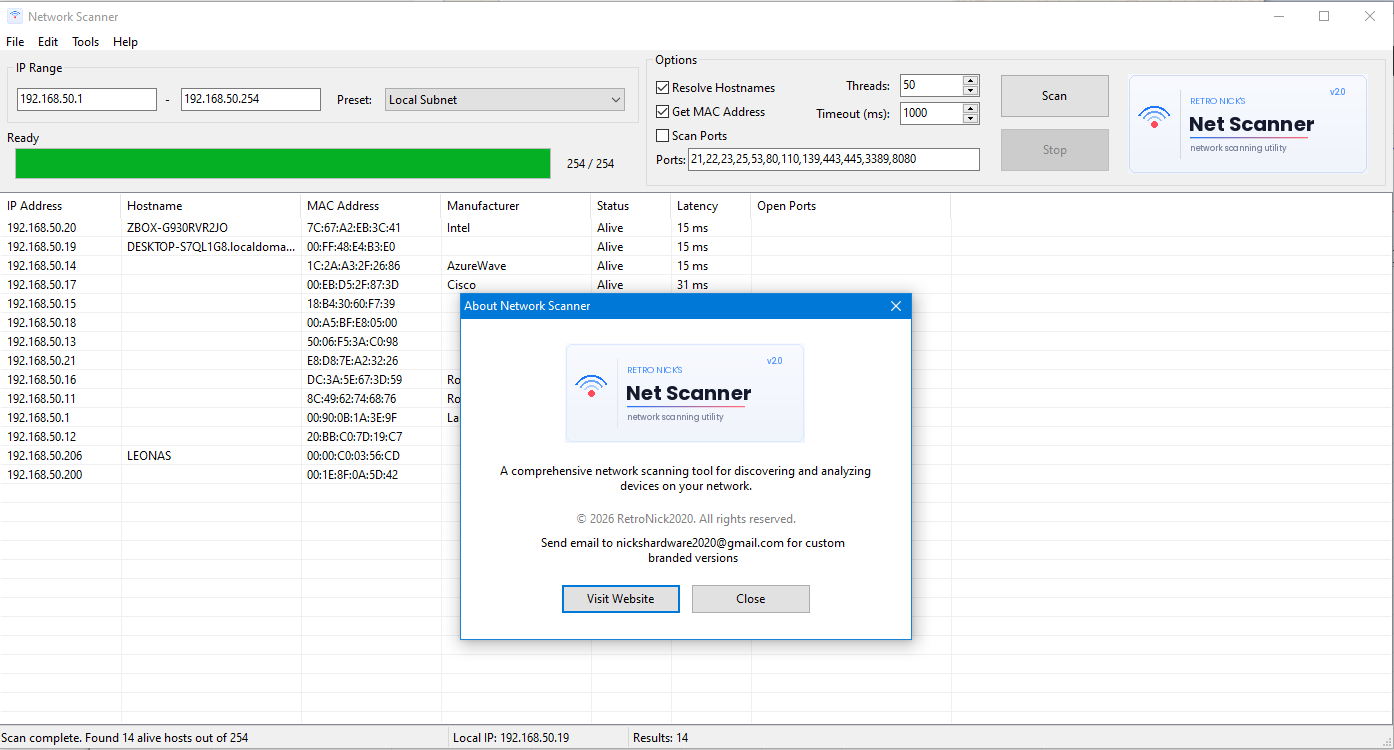The height and width of the screenshot is (750, 1394).
Task: Click the Timeout (ms) number field
Action: [x=931, y=113]
